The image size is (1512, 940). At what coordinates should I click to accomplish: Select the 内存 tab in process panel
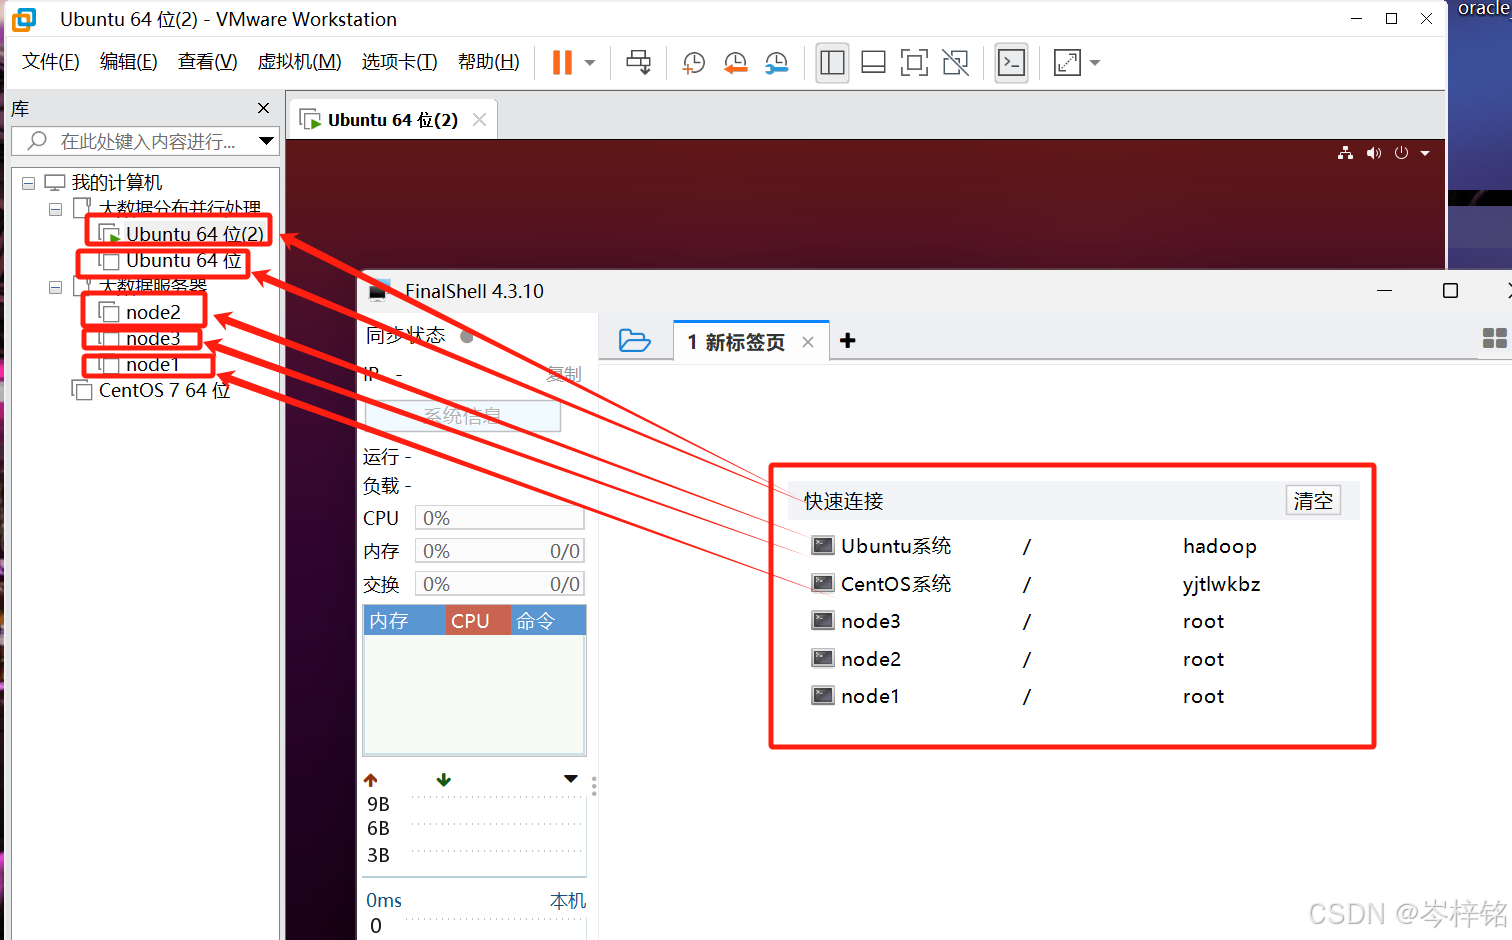coord(405,621)
